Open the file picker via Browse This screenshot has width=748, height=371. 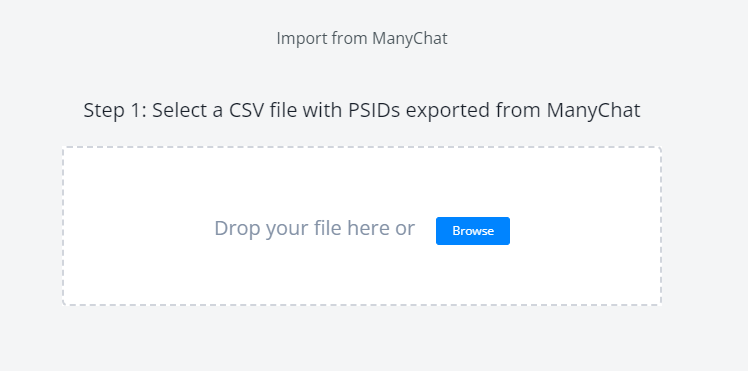[x=473, y=231]
